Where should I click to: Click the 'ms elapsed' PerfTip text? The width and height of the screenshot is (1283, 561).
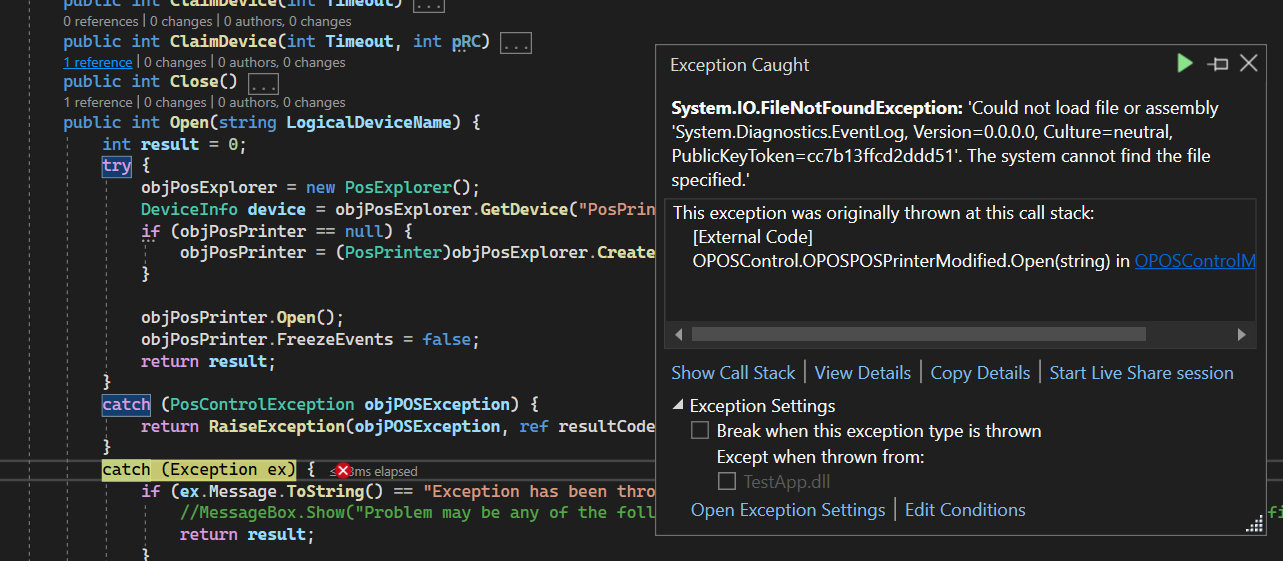pyautogui.click(x=374, y=471)
